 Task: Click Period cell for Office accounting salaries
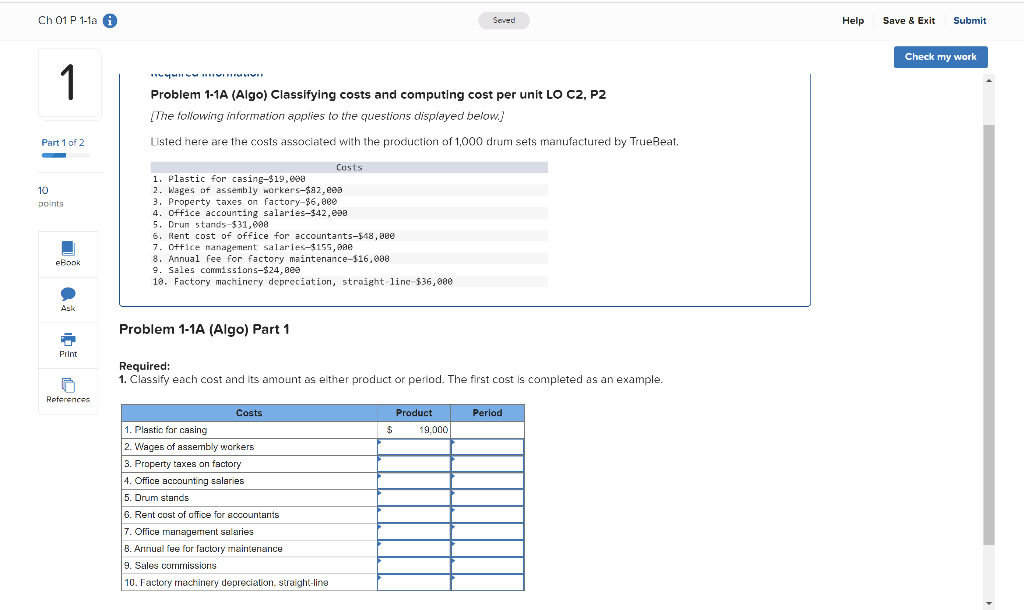[x=487, y=481]
